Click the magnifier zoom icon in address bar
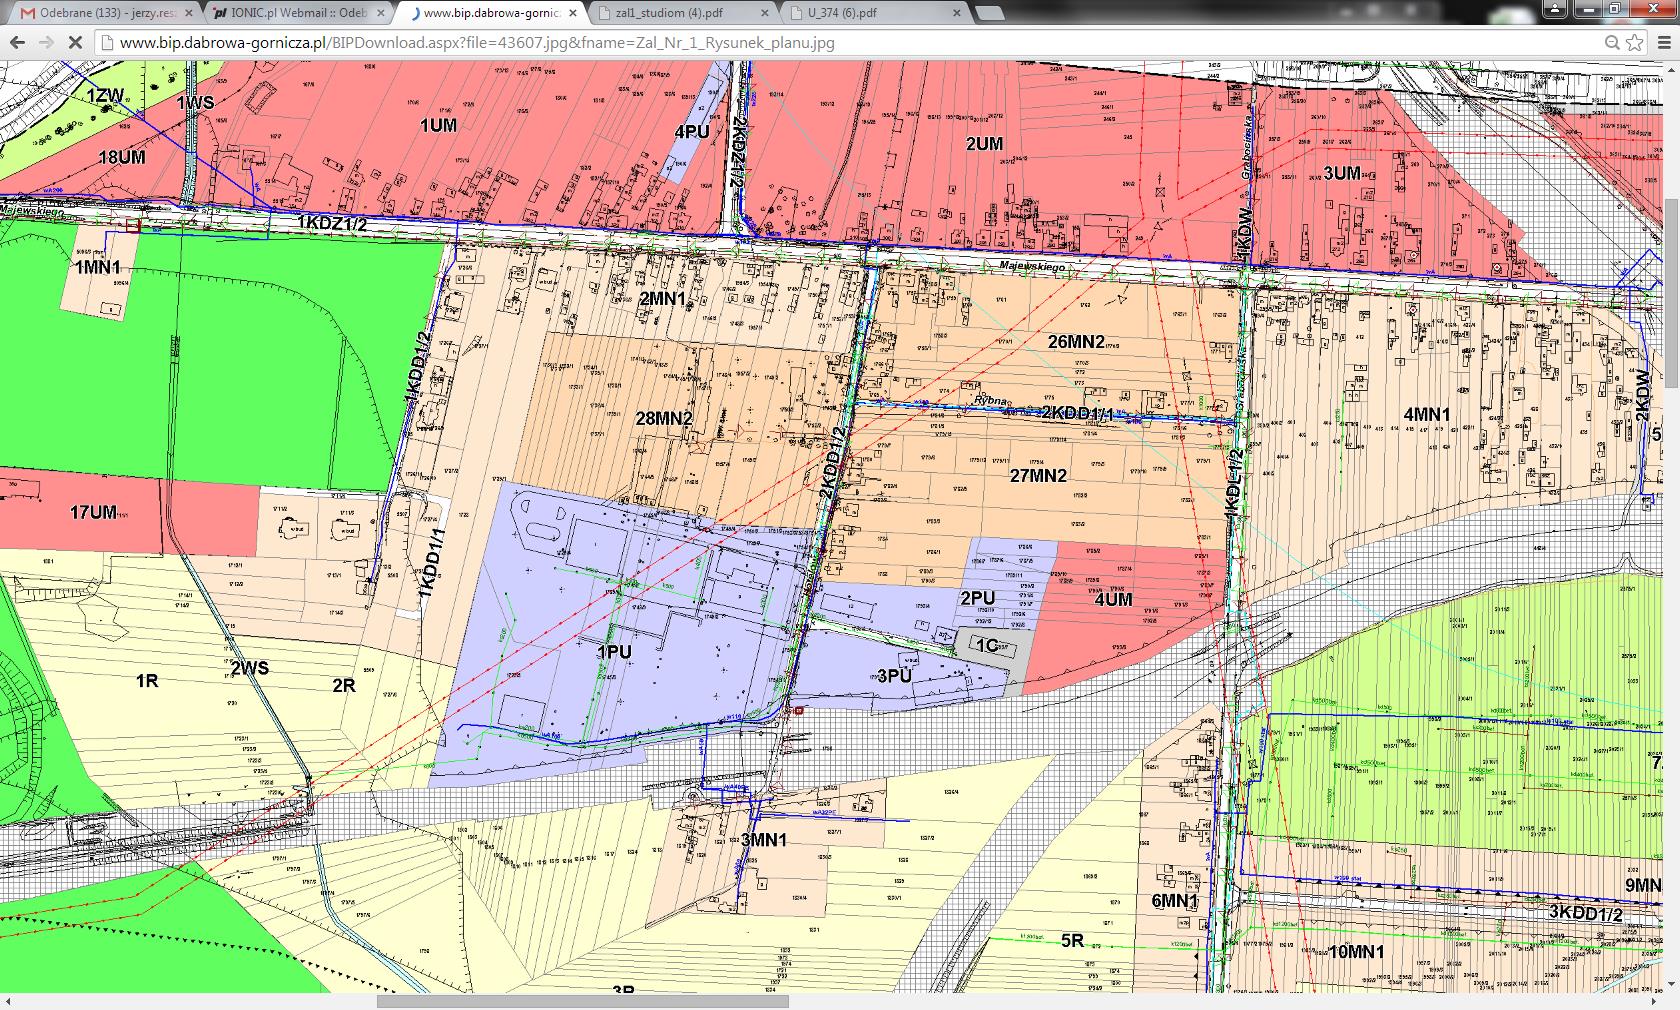The image size is (1680, 1010). [x=1612, y=43]
